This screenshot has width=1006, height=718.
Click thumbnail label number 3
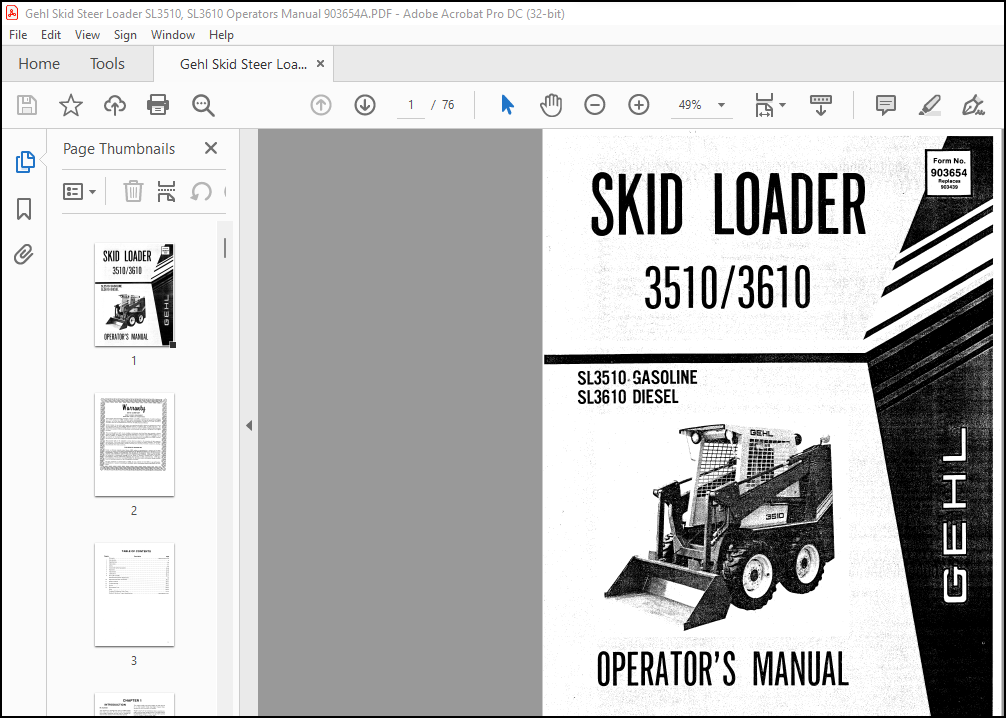tap(133, 660)
